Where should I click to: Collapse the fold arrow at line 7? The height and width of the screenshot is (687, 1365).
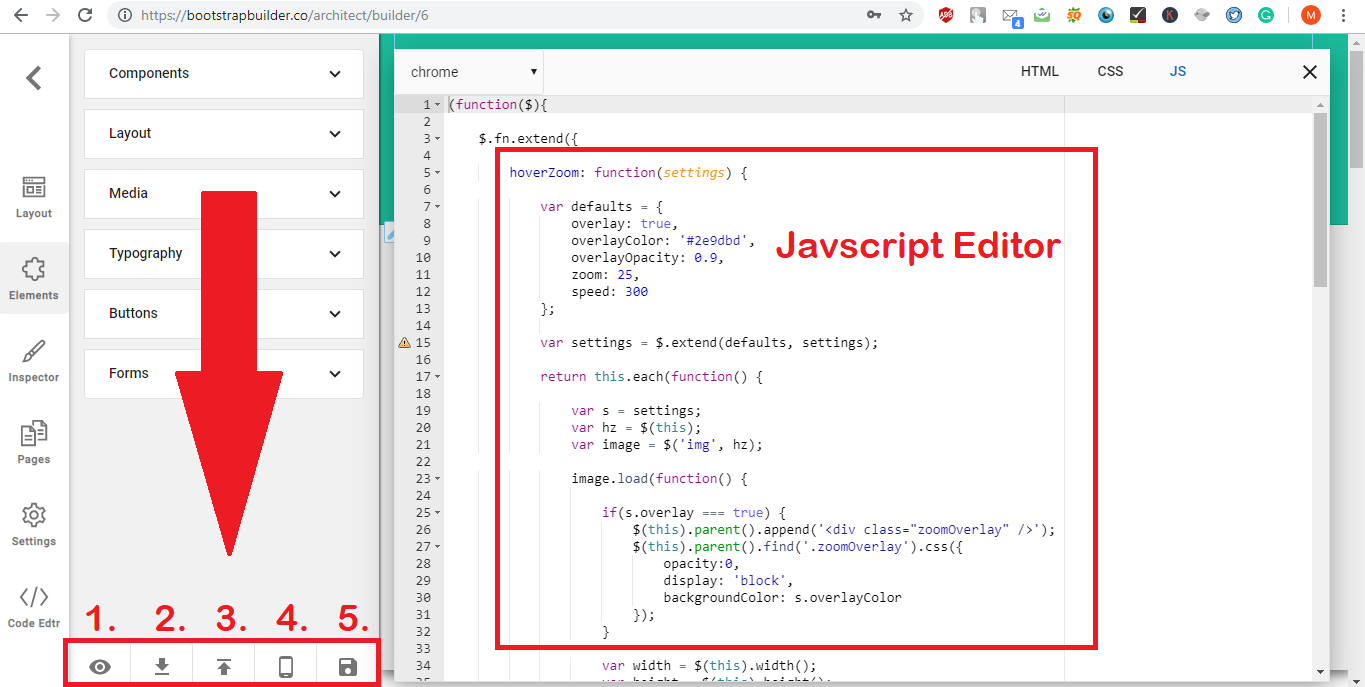click(x=438, y=206)
